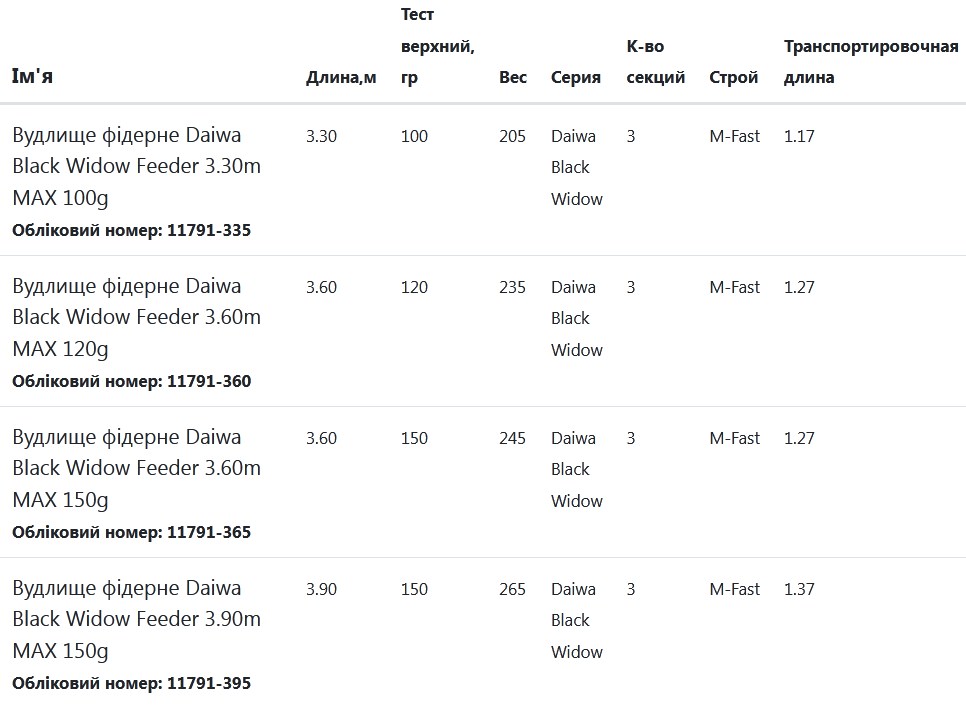This screenshot has height=709, width=966.
Task: Click the 205 weight value in first row
Action: (512, 136)
